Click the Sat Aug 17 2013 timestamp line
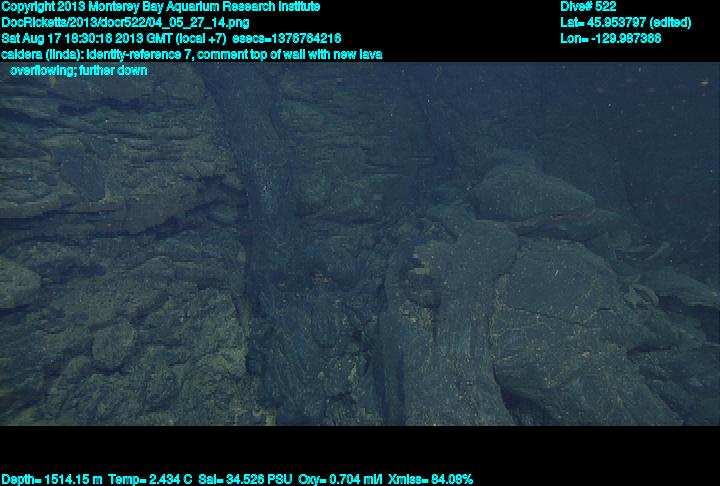 [x=171, y=39]
